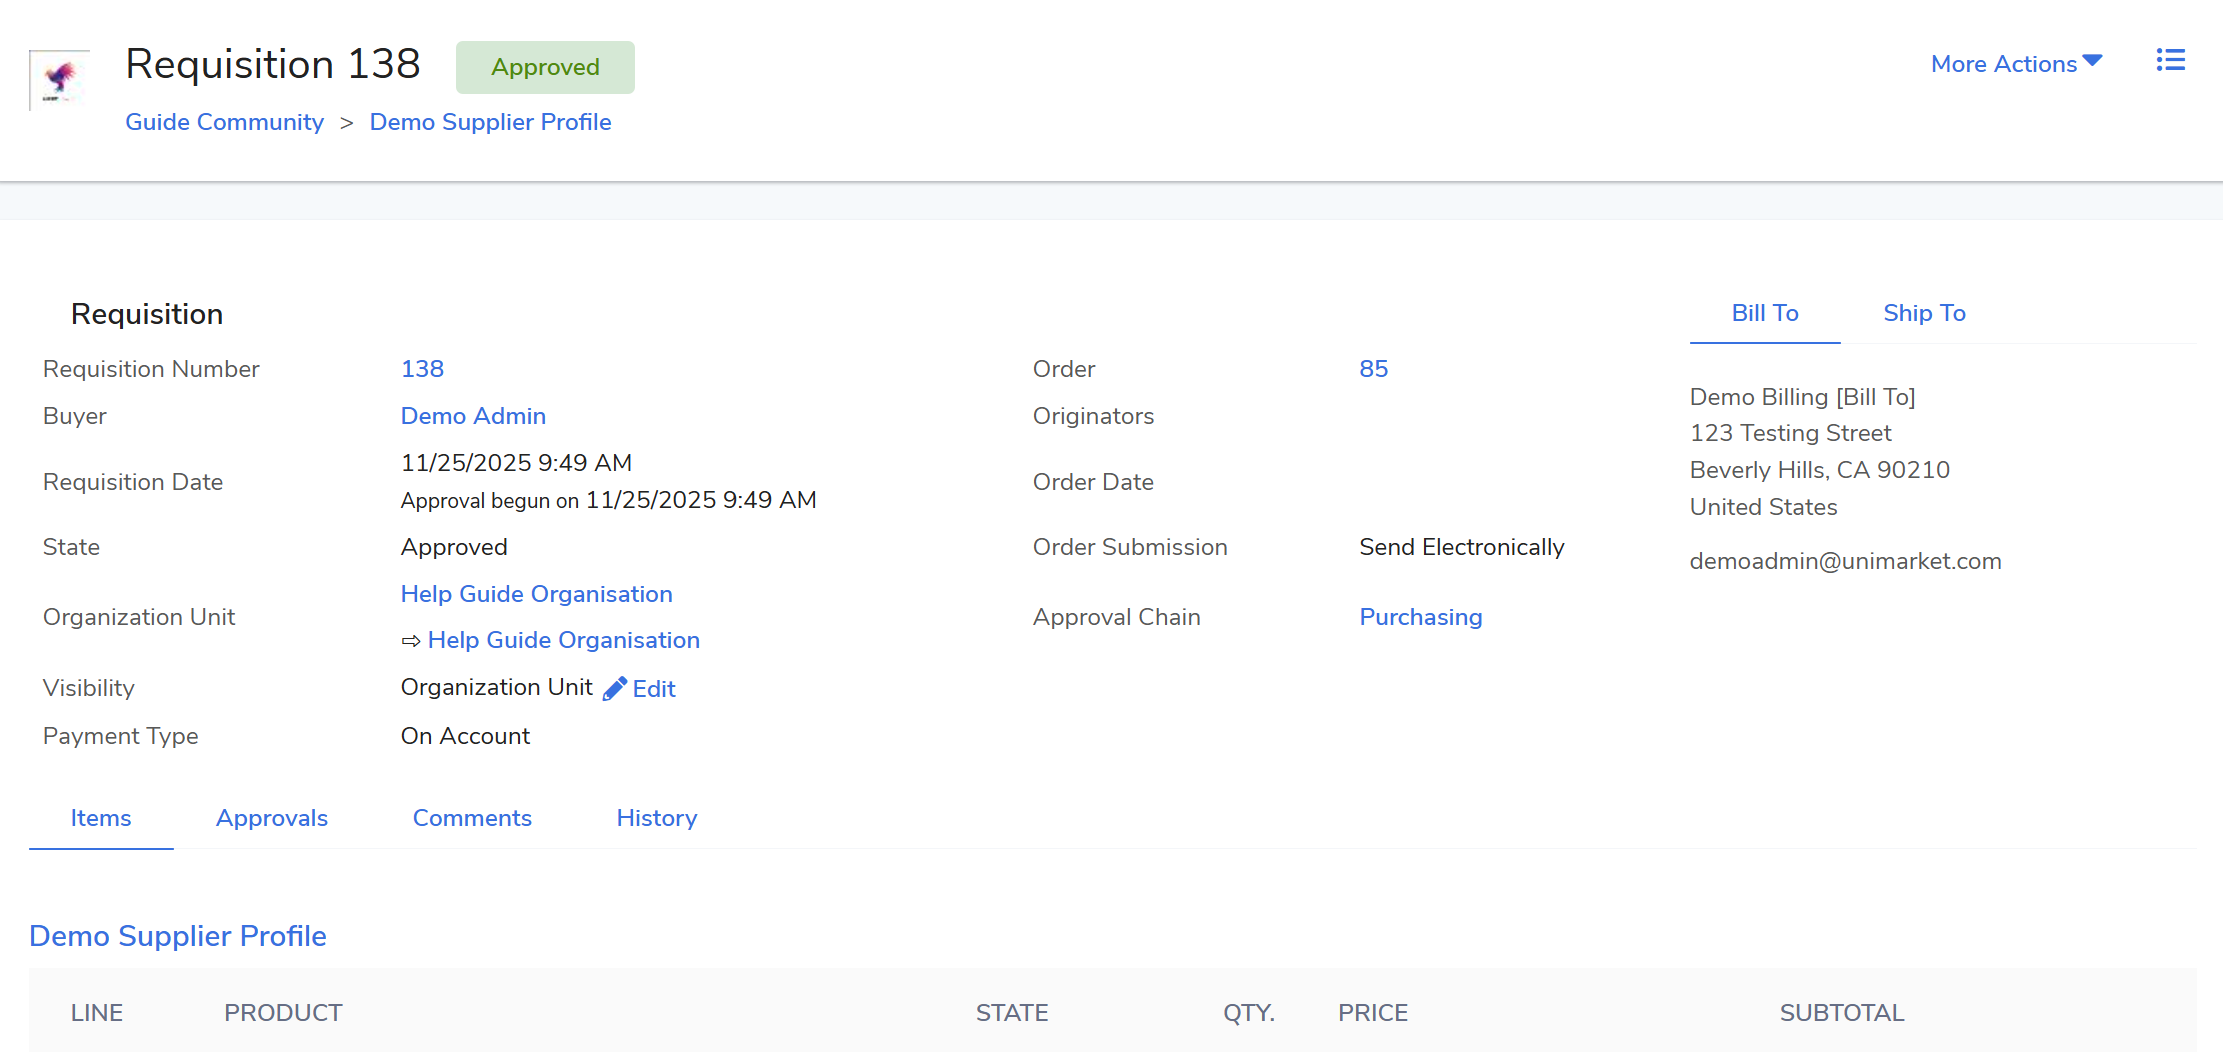Open the Demo Admin buyer link
The width and height of the screenshot is (2223, 1052).
click(x=473, y=416)
